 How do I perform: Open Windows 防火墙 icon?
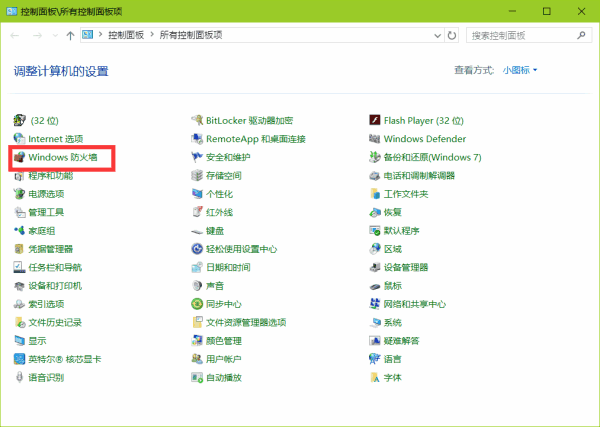pyautogui.click(x=19, y=158)
